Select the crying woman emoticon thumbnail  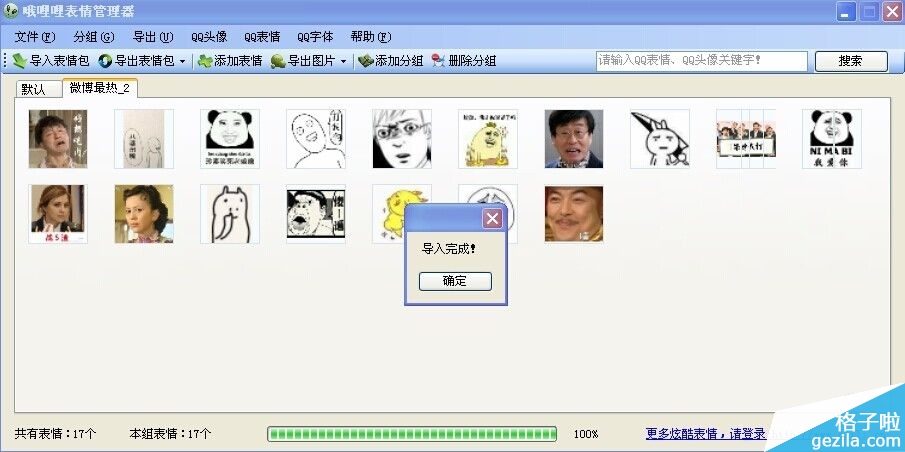click(58, 139)
